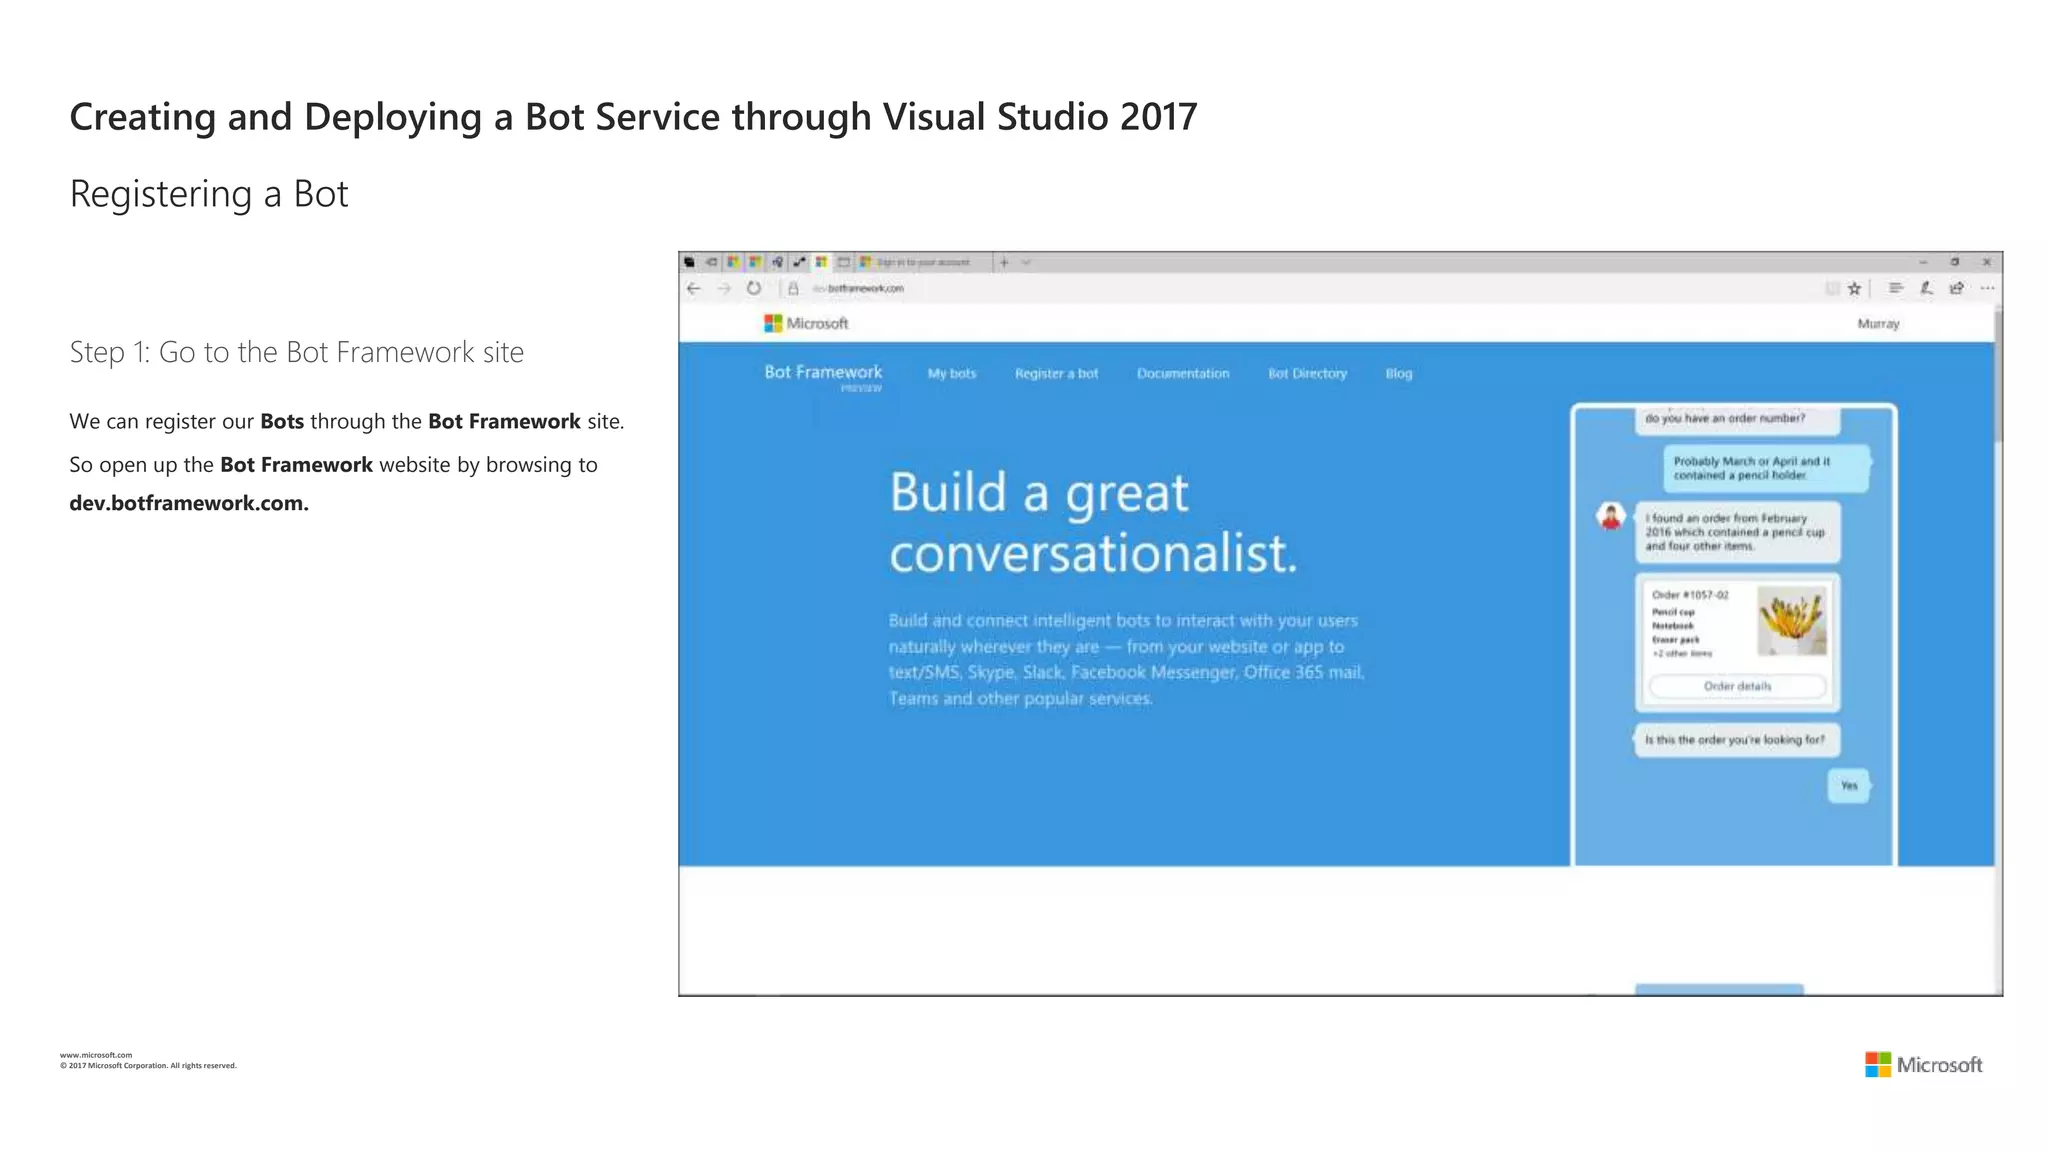
Task: Click the Murray account name
Action: click(1878, 323)
